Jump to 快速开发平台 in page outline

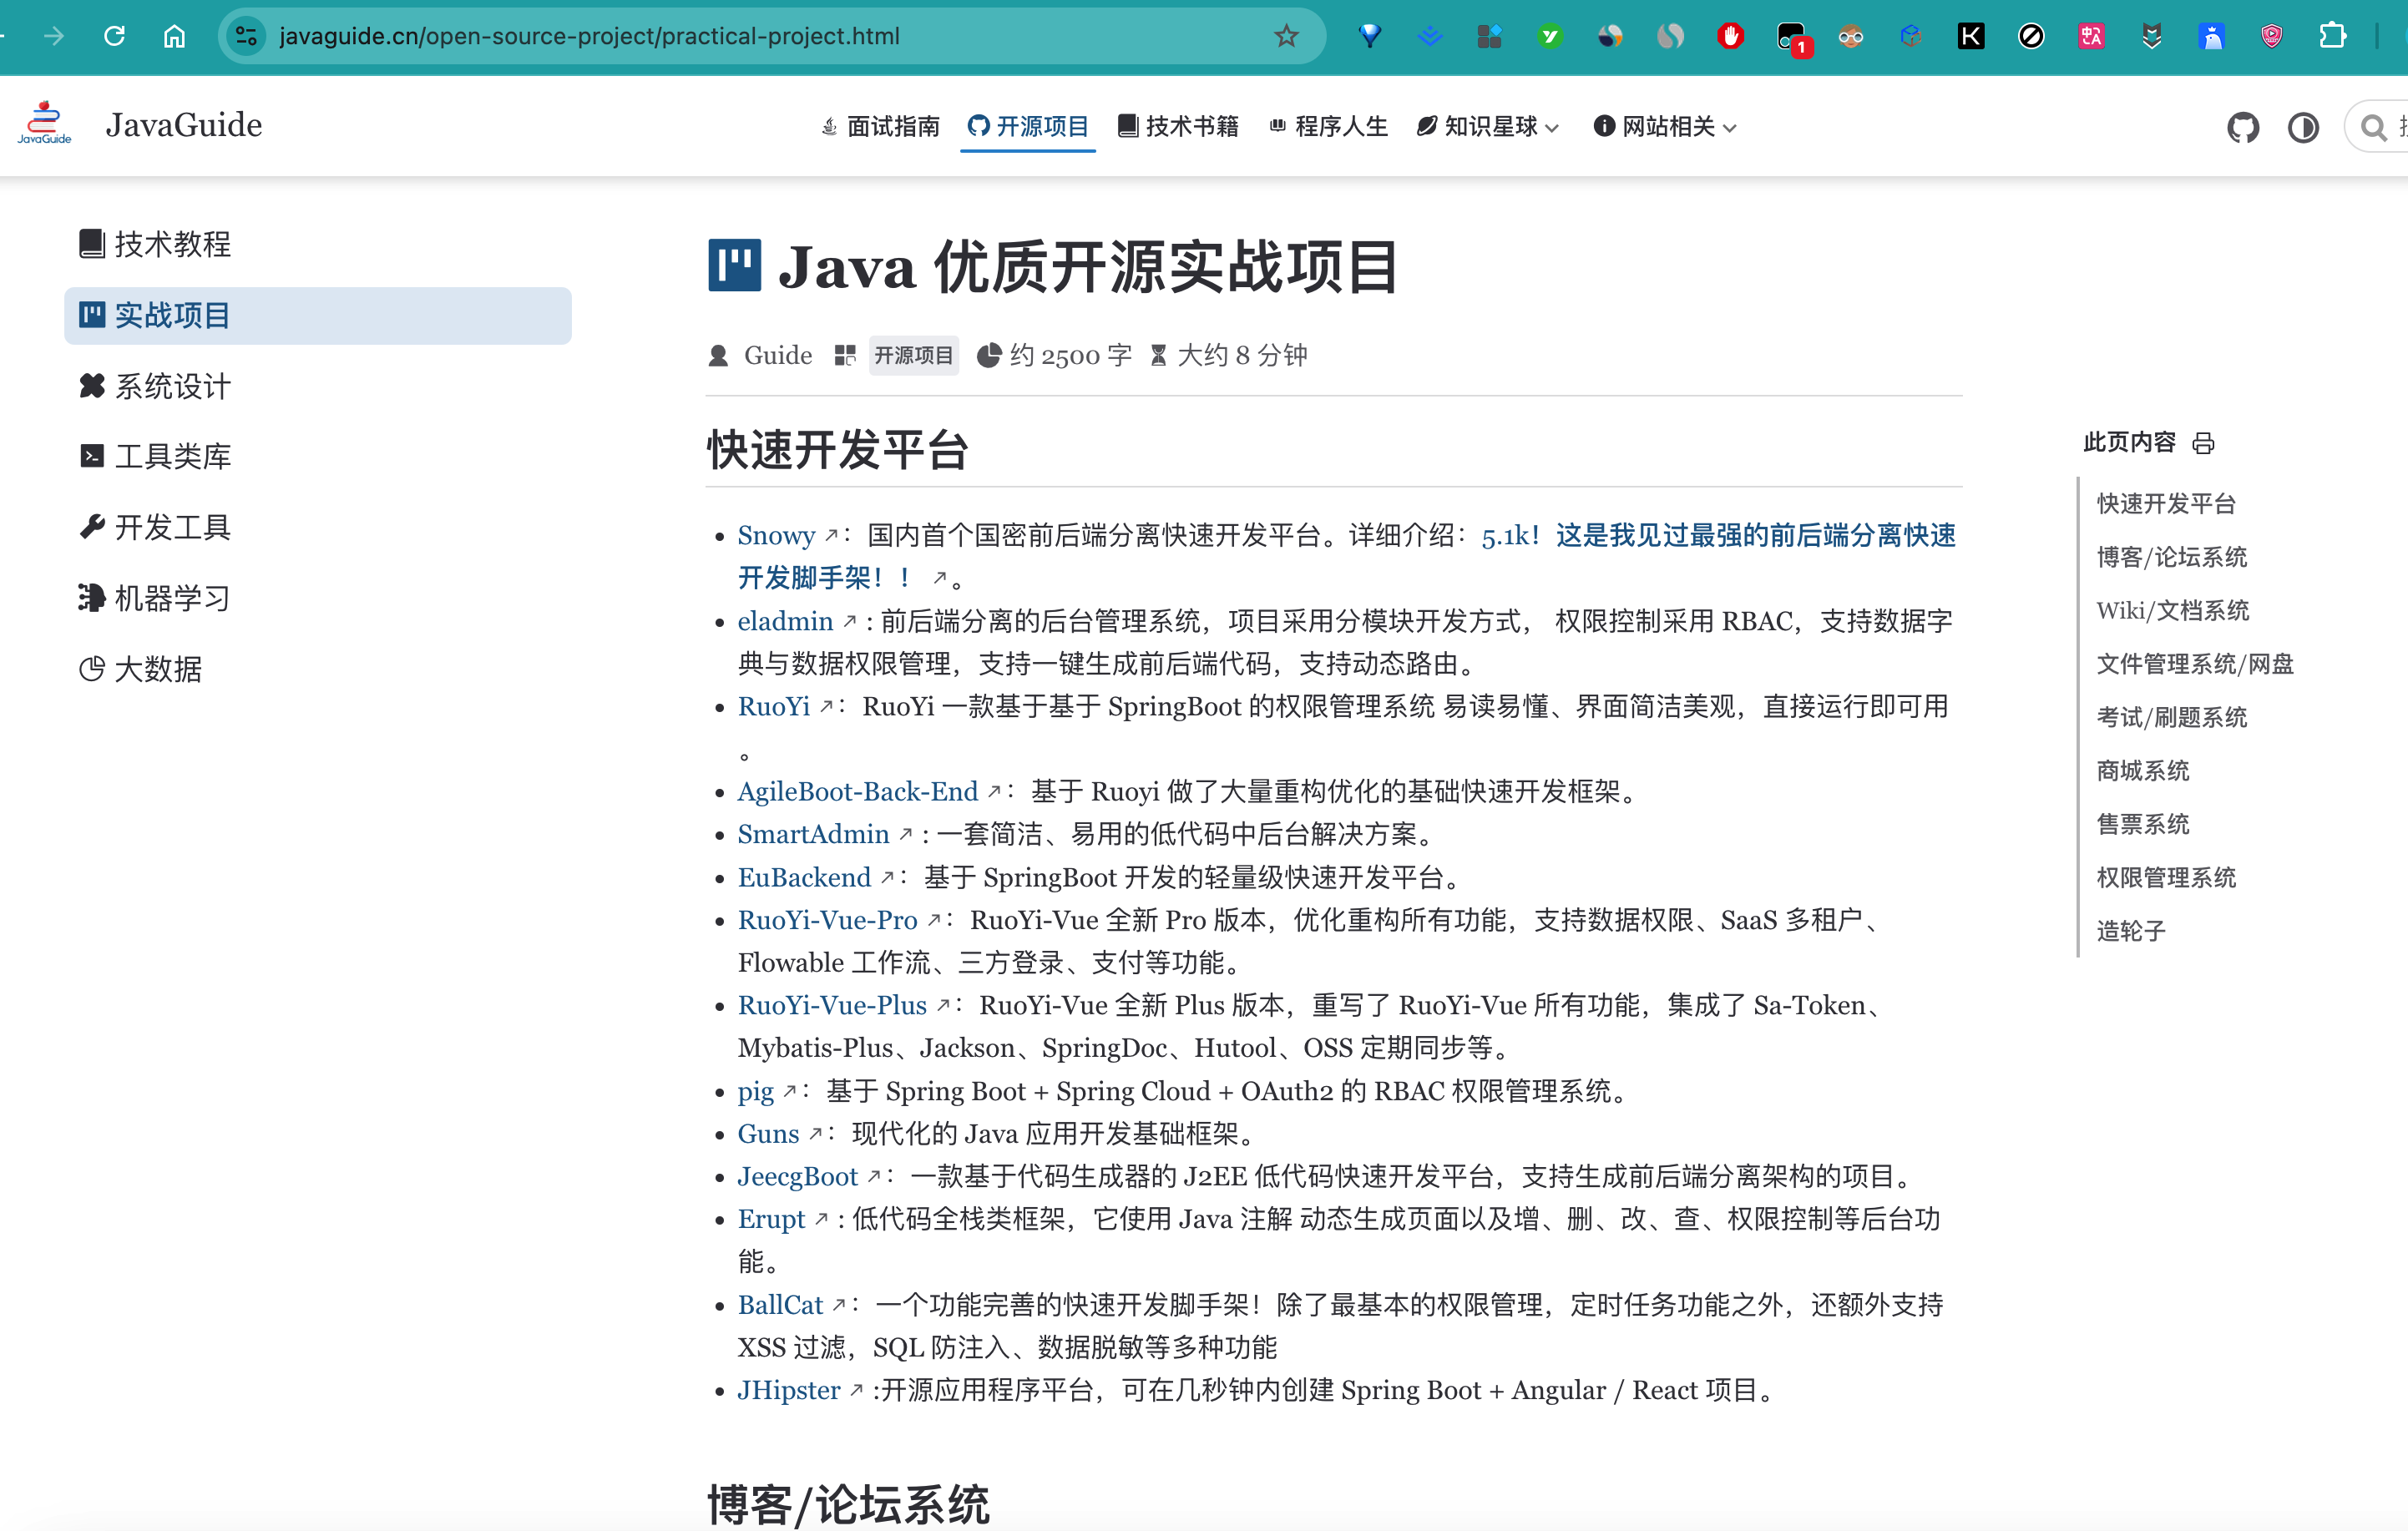pyautogui.click(x=2165, y=504)
